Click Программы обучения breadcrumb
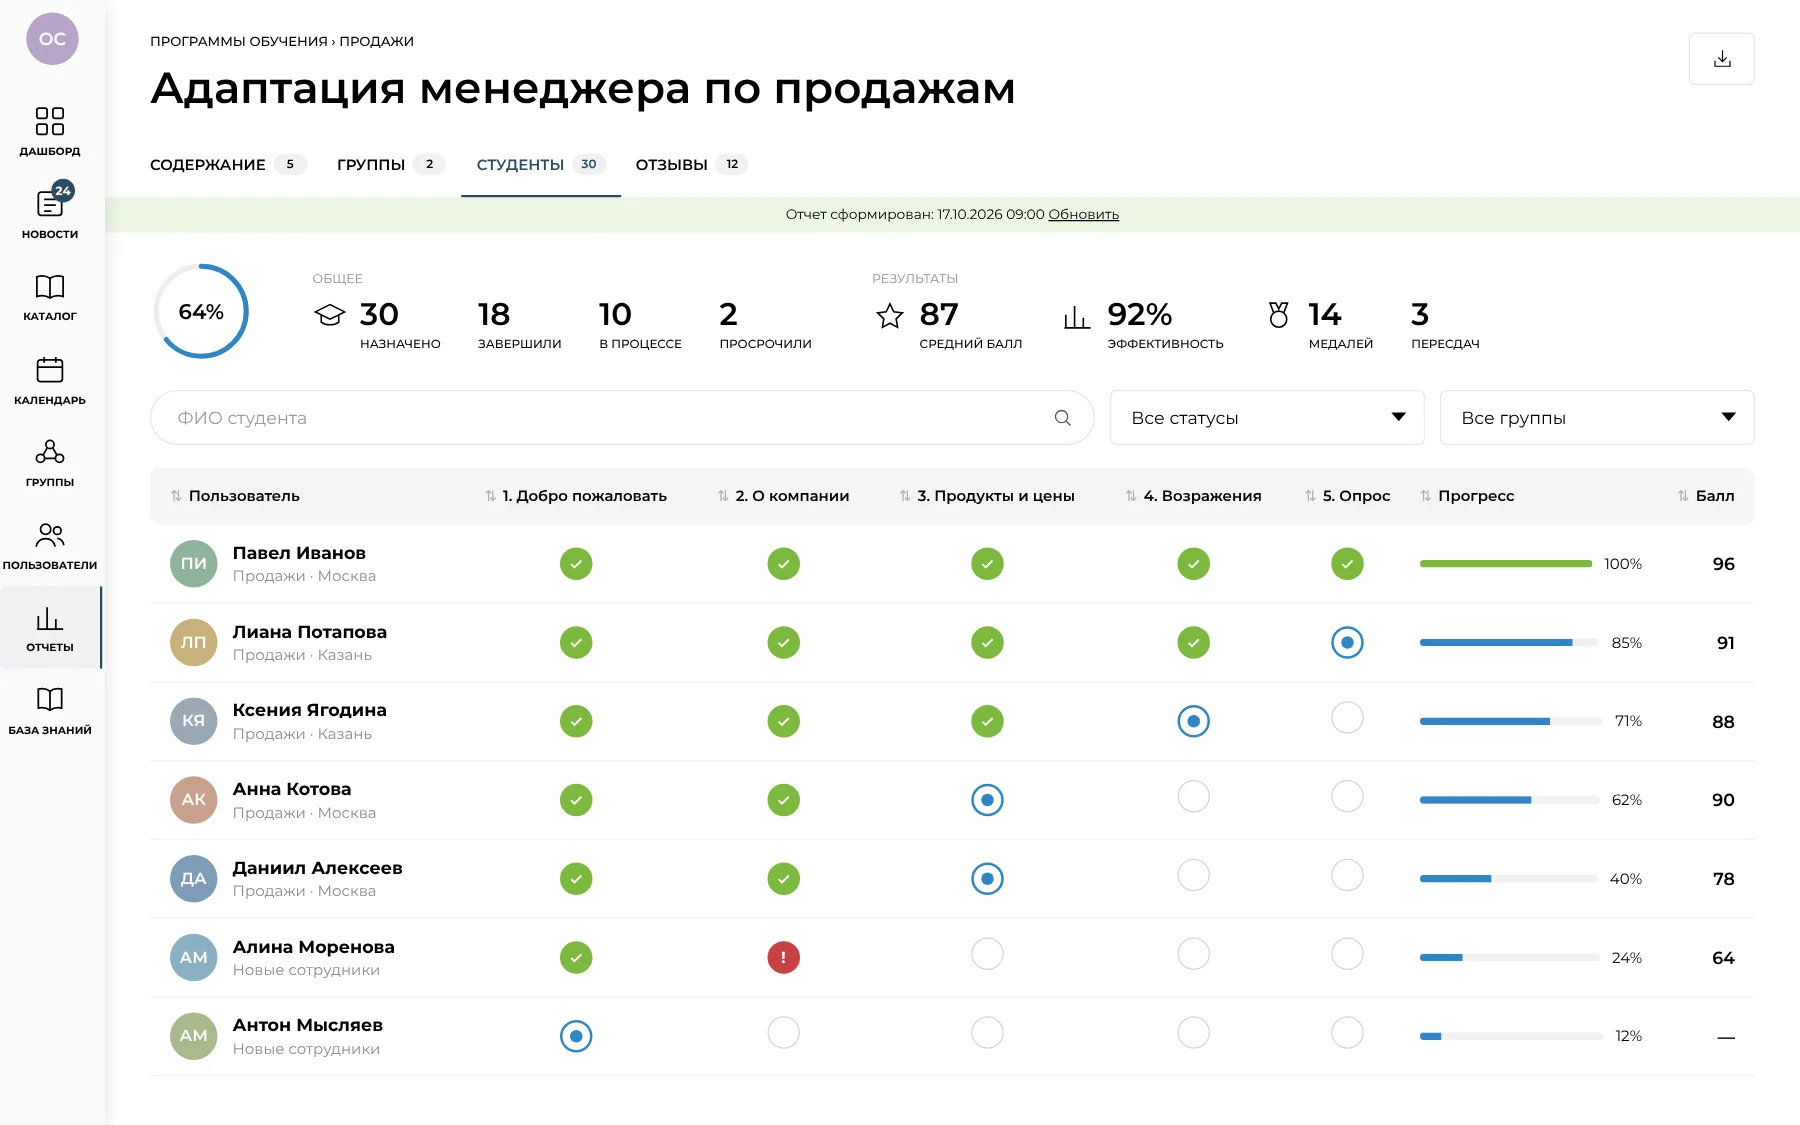This screenshot has width=1800, height=1125. click(239, 41)
